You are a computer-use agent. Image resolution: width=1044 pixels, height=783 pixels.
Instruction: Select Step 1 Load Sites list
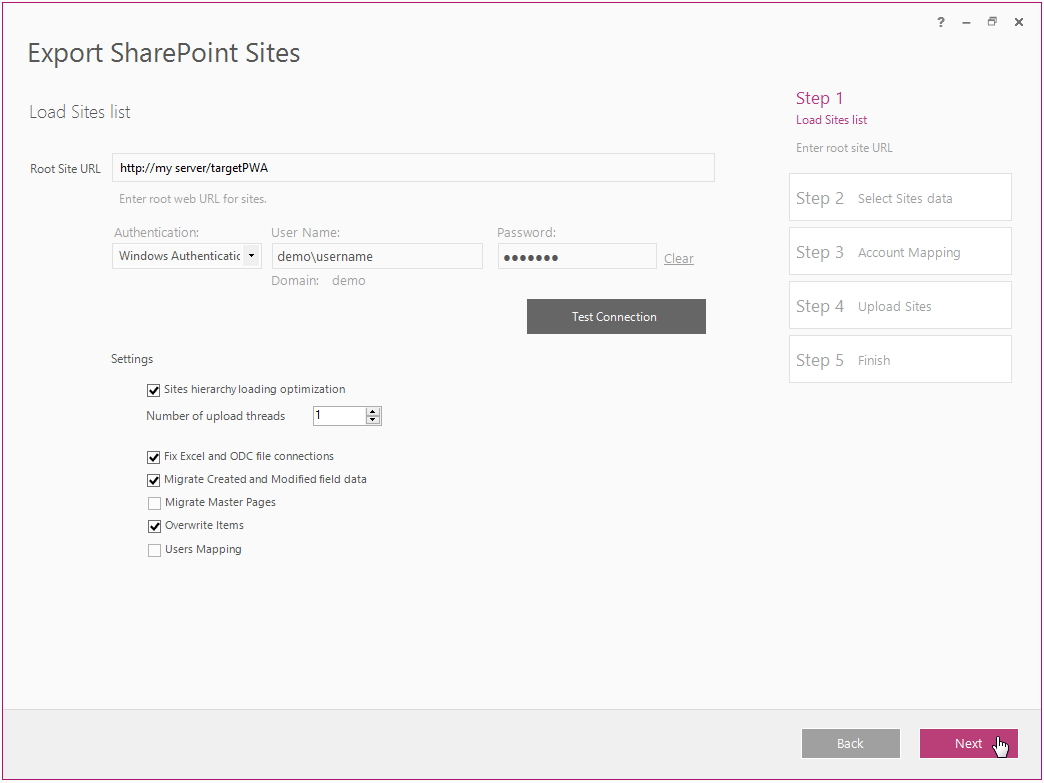click(x=832, y=108)
